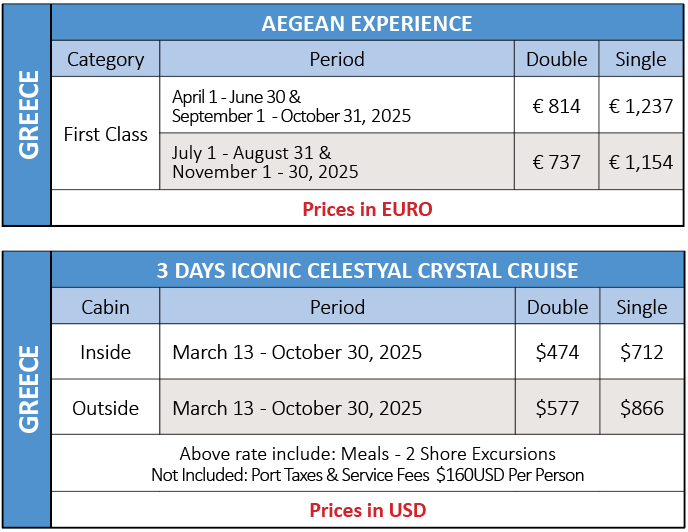Select the € 814 double price

pos(556,106)
